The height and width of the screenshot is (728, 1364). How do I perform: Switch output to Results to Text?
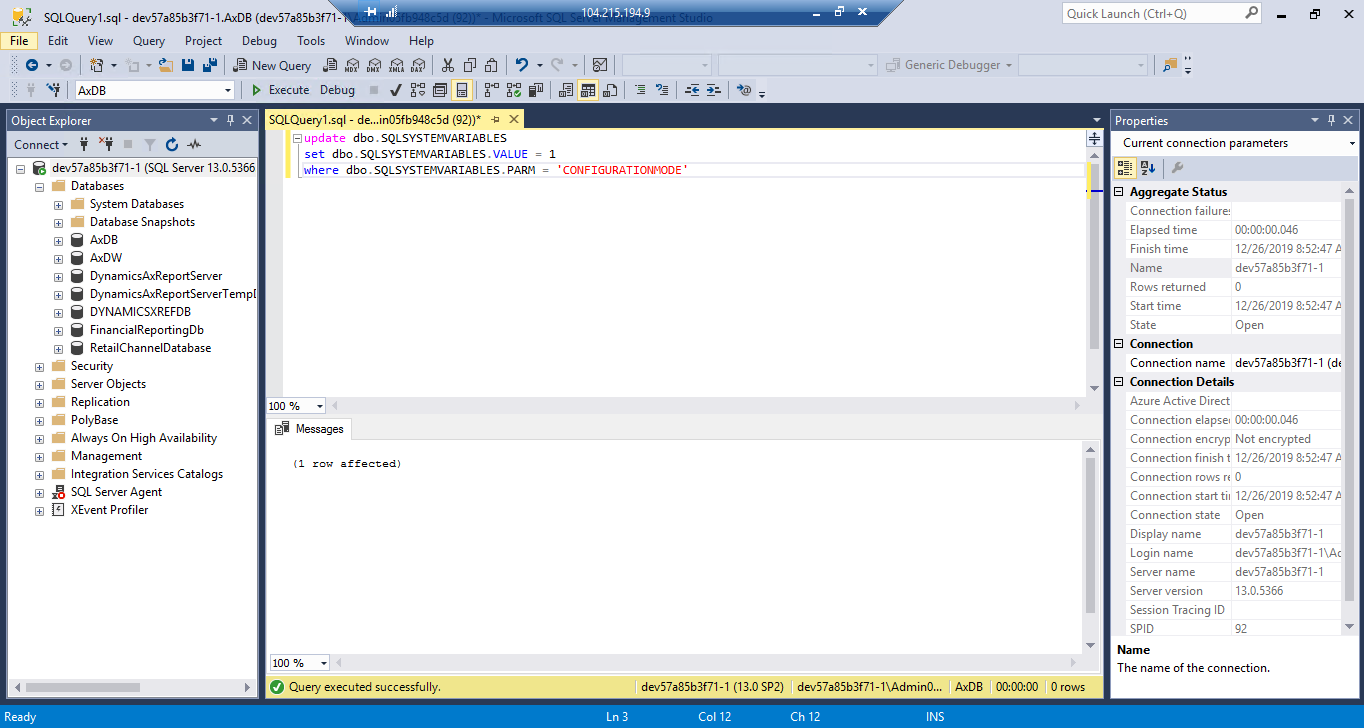point(566,90)
